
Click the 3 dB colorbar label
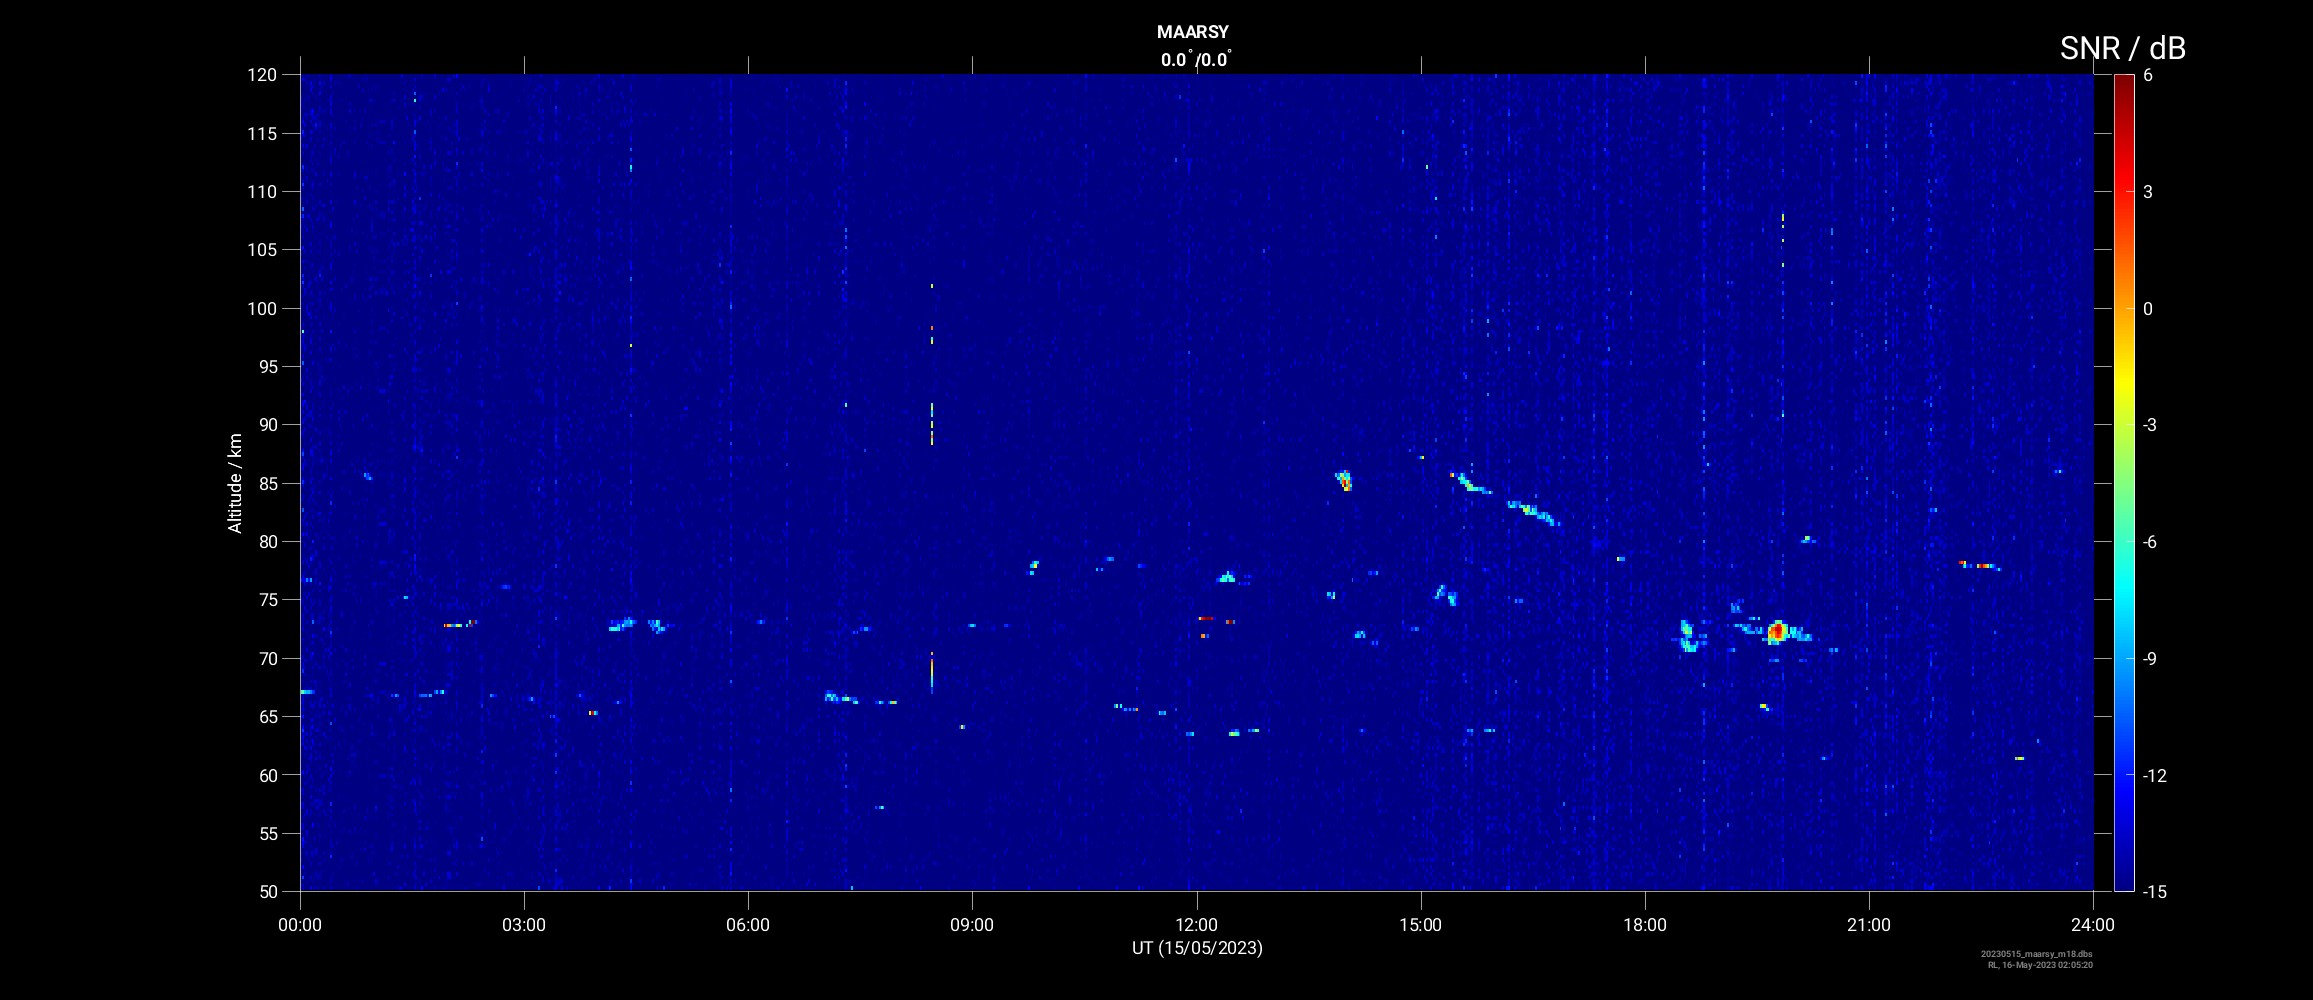click(x=2148, y=191)
